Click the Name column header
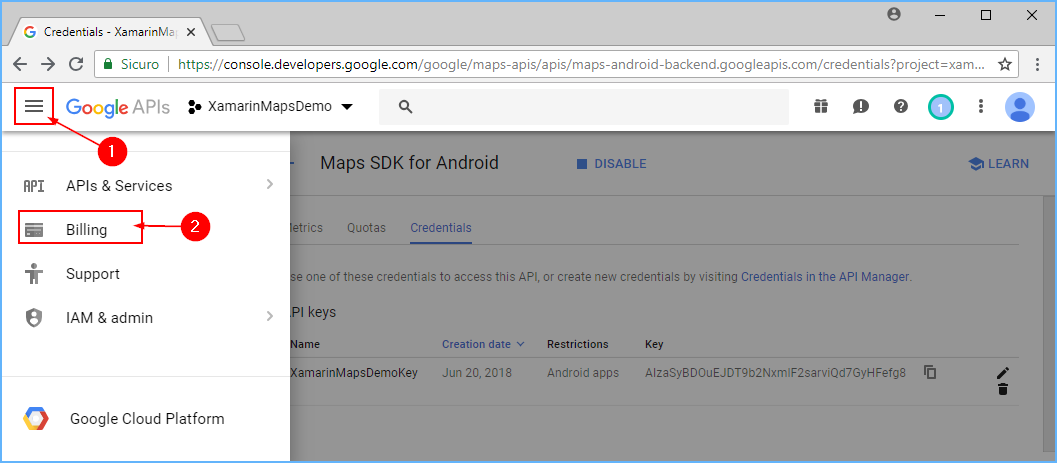 click(305, 344)
